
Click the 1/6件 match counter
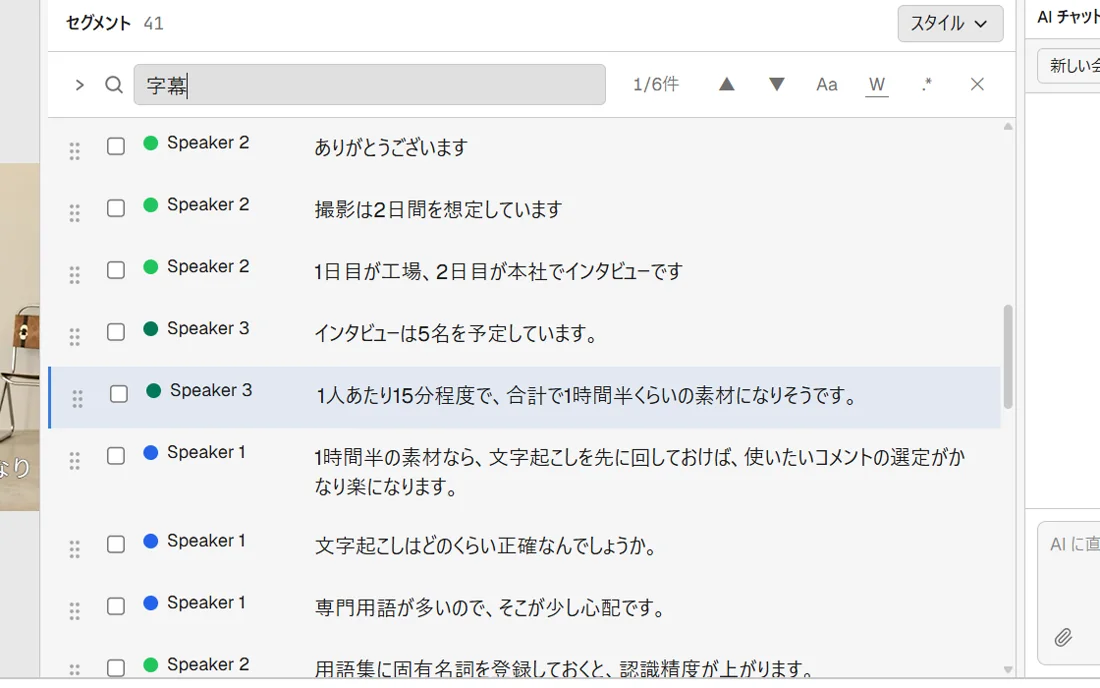pos(656,85)
